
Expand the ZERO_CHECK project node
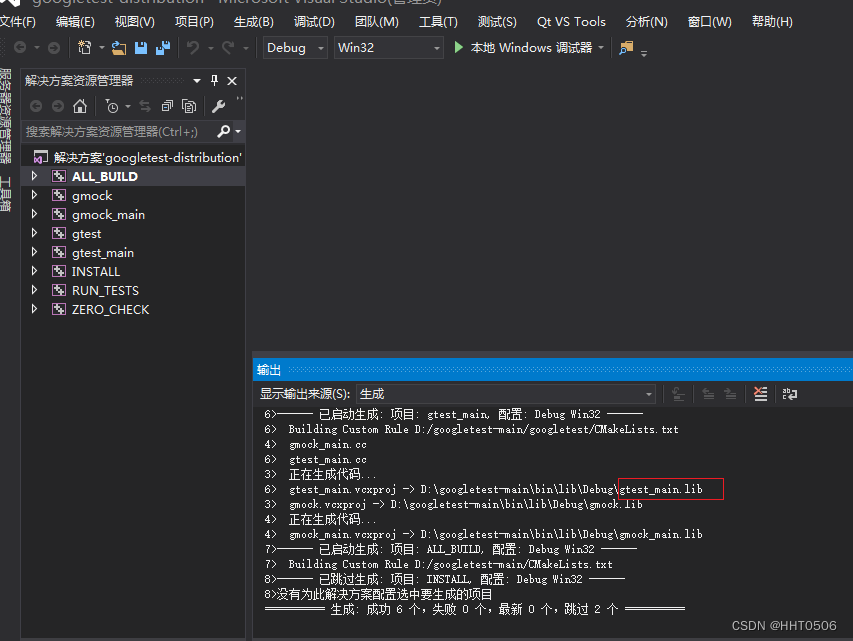pos(34,309)
